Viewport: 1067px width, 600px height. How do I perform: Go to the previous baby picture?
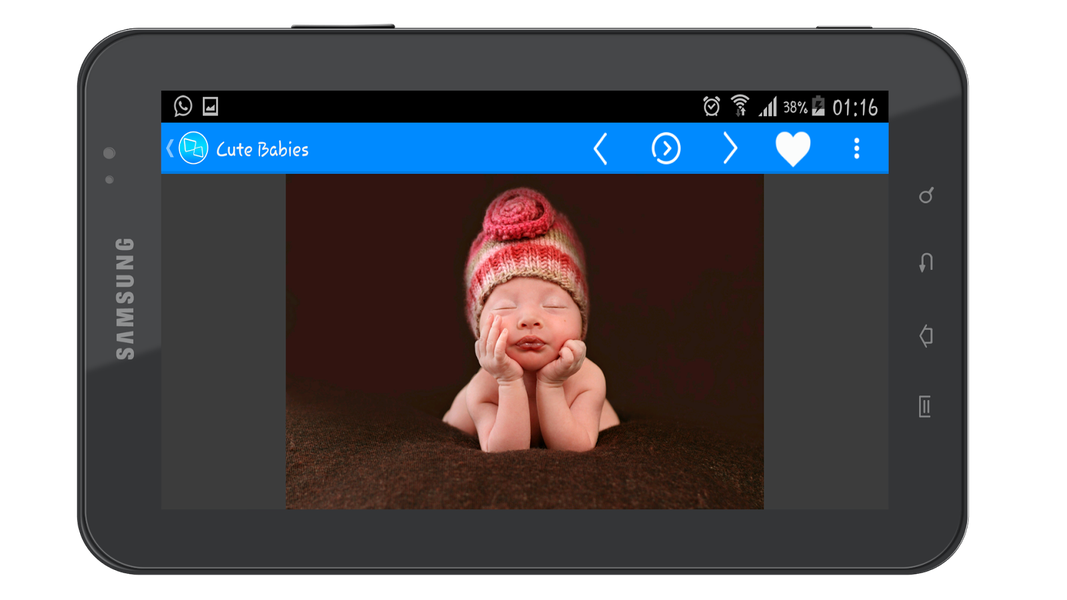click(x=600, y=149)
